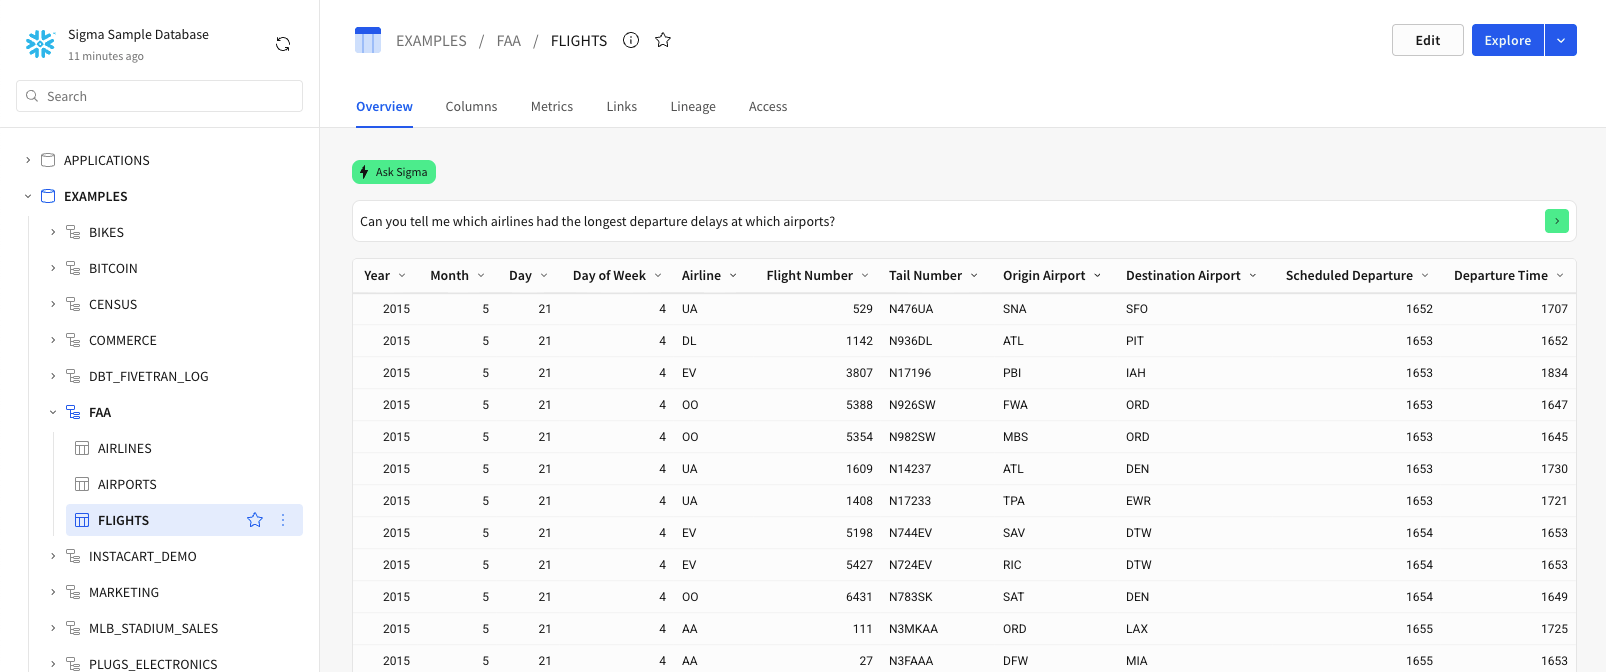Click the Day column header
The width and height of the screenshot is (1606, 672).
pyautogui.click(x=520, y=276)
